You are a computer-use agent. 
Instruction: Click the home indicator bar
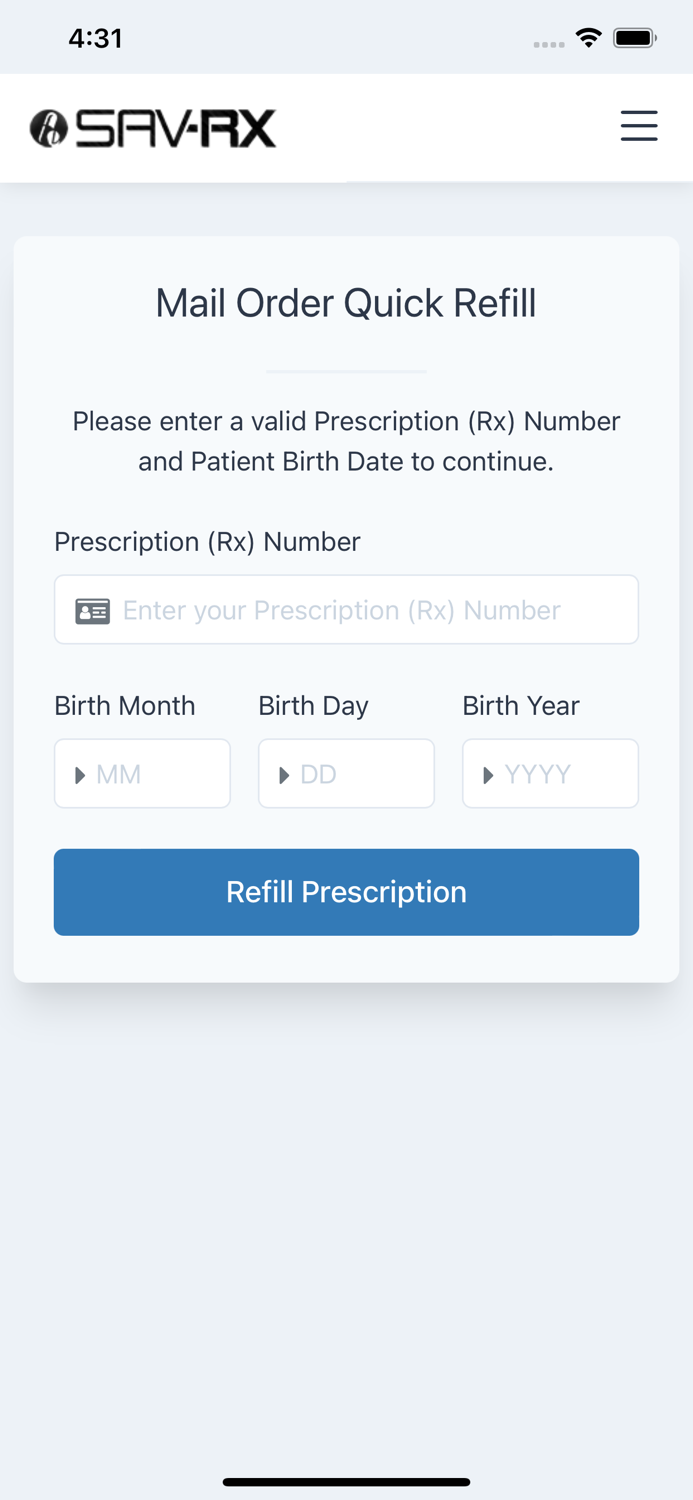point(346,1482)
